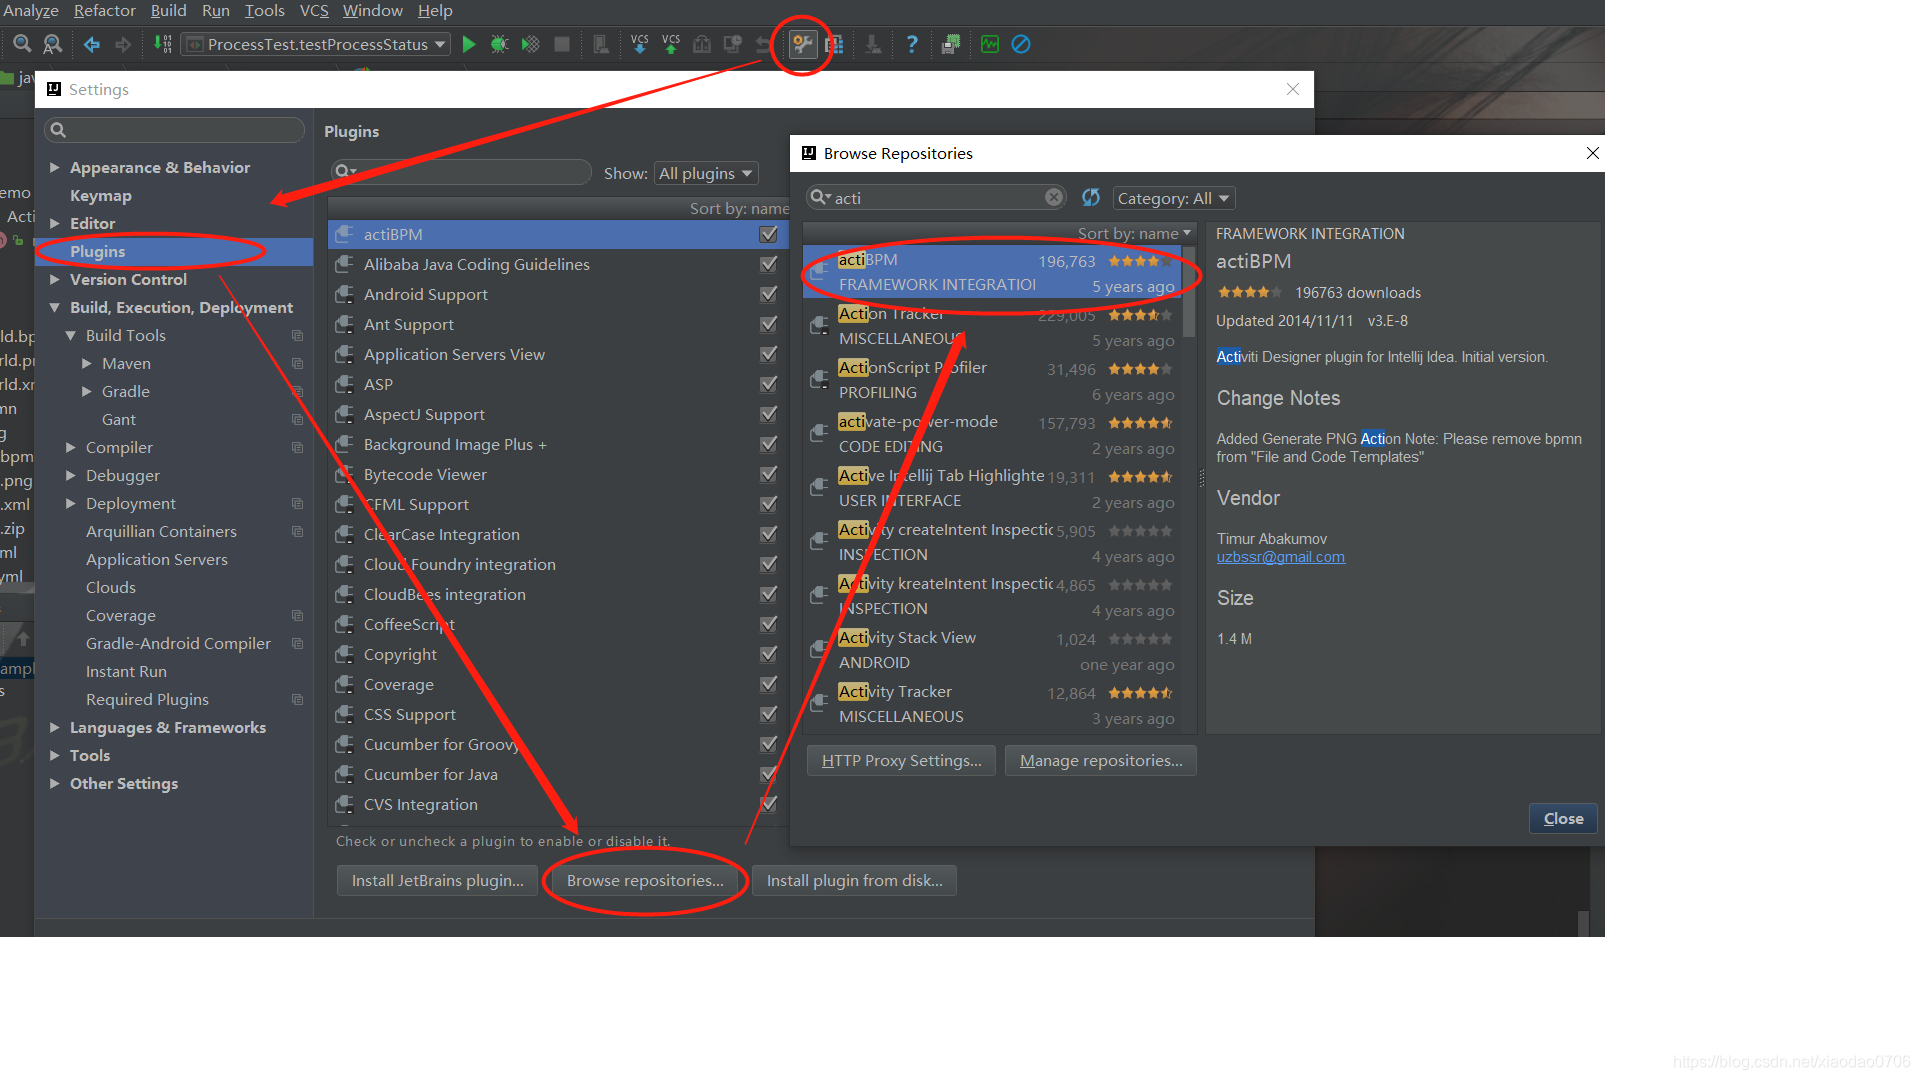Navigate forward with the gray right arrow

tap(123, 44)
